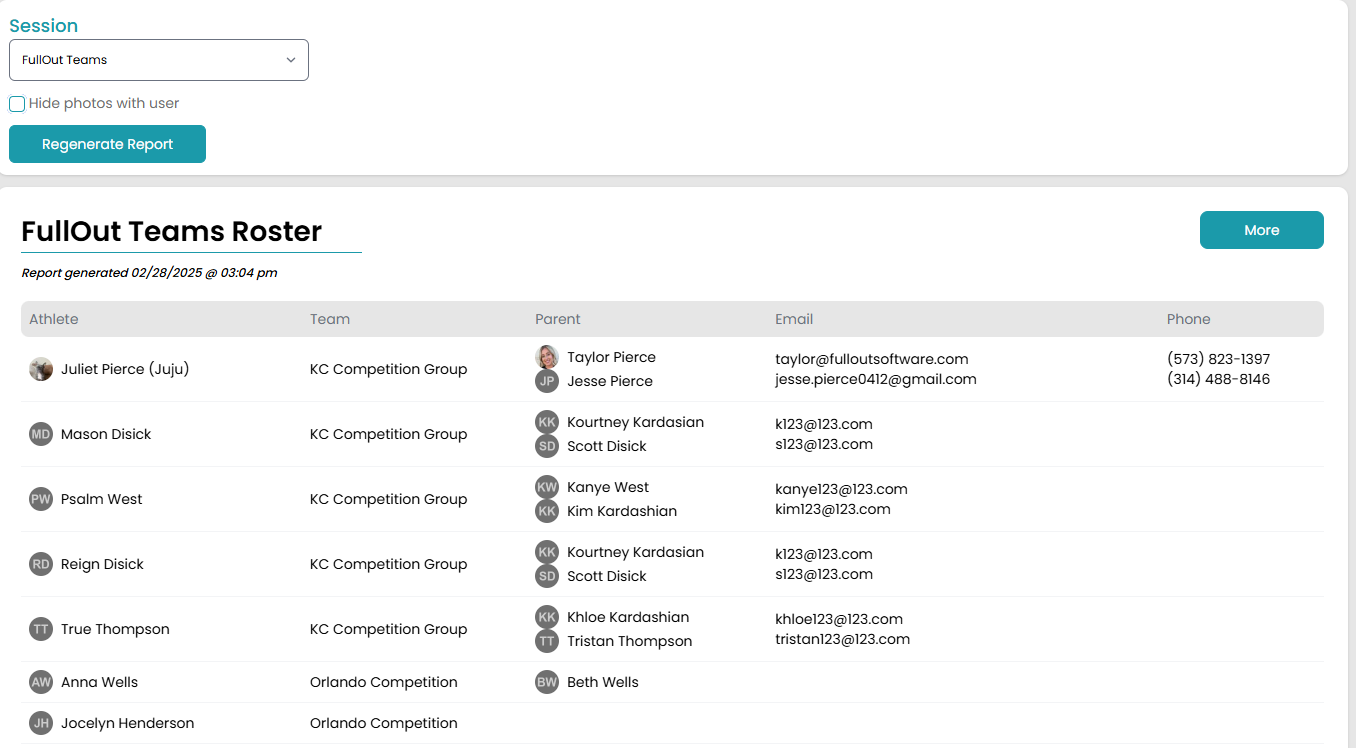Screen dimensions: 1356x748
Task: Click Reign Disick's RD avatar
Action: 41,564
